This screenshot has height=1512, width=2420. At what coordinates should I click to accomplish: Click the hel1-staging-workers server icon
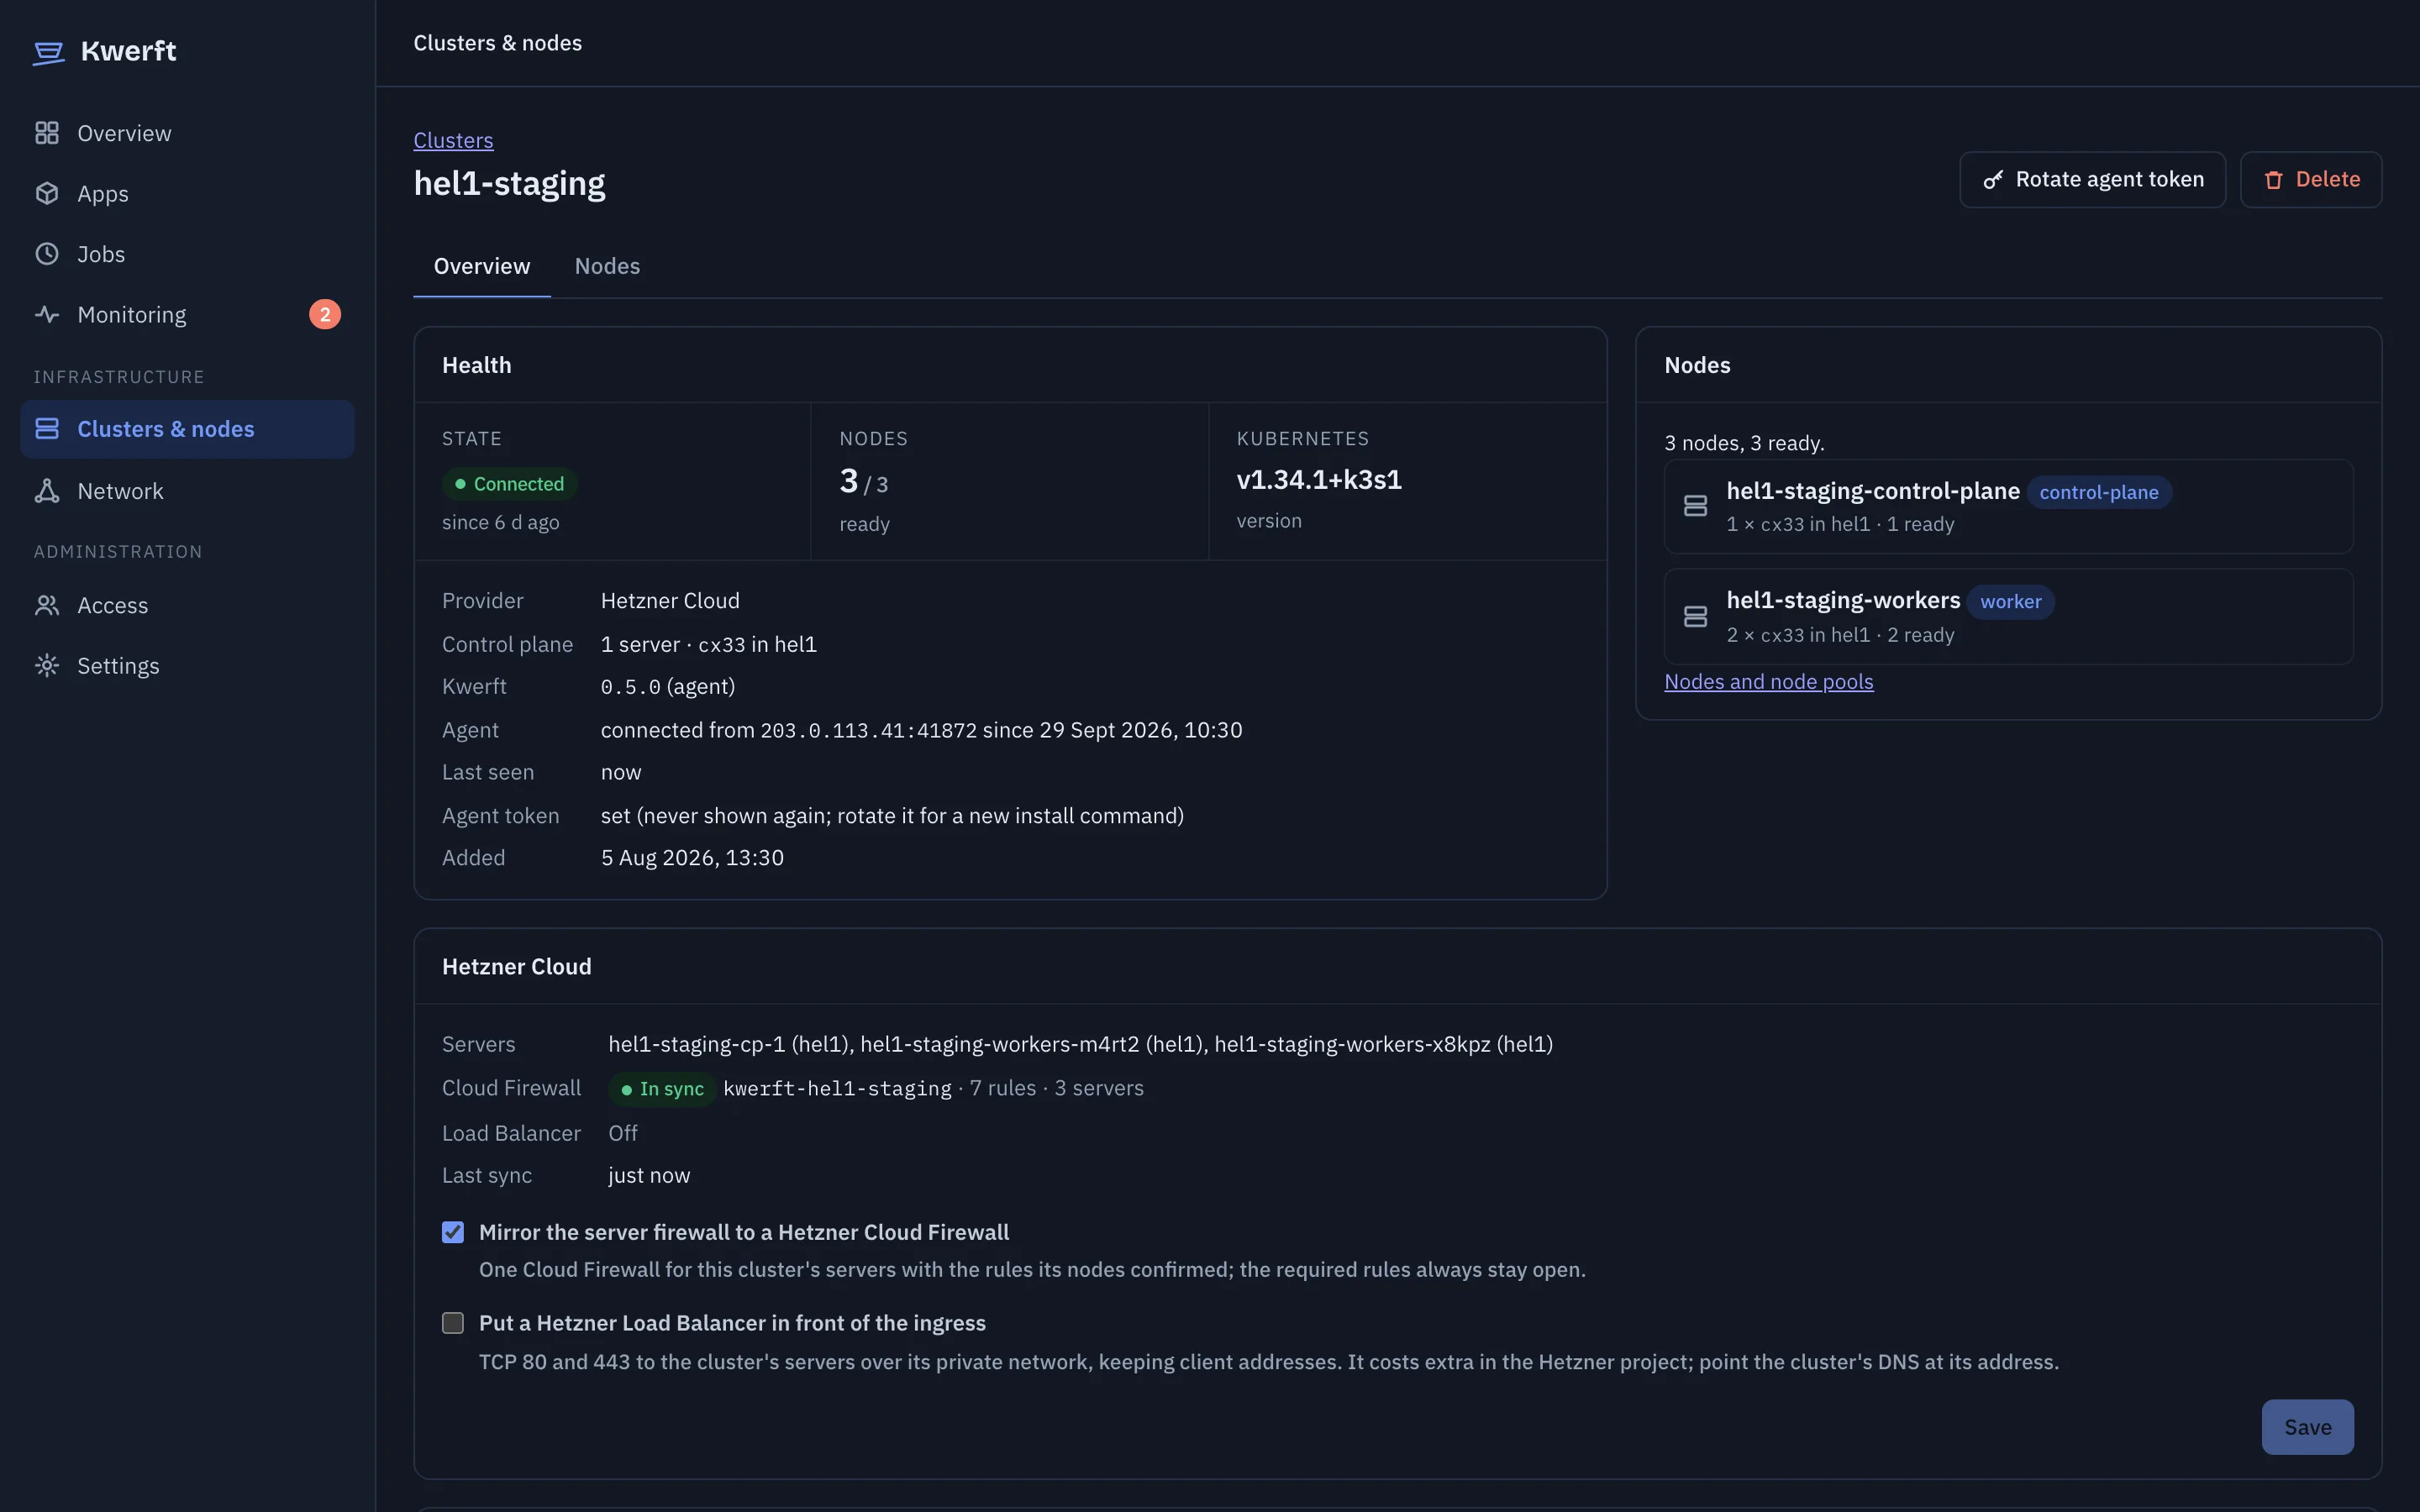tap(1695, 617)
